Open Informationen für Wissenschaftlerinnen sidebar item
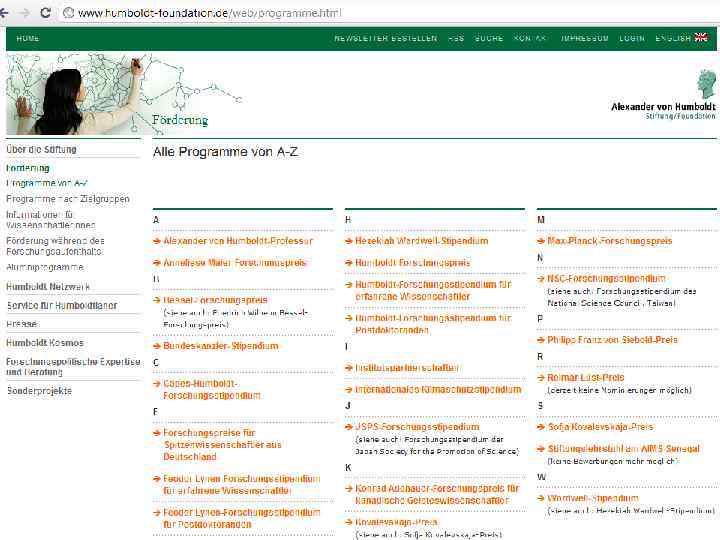The width and height of the screenshot is (720, 540). (x=51, y=220)
